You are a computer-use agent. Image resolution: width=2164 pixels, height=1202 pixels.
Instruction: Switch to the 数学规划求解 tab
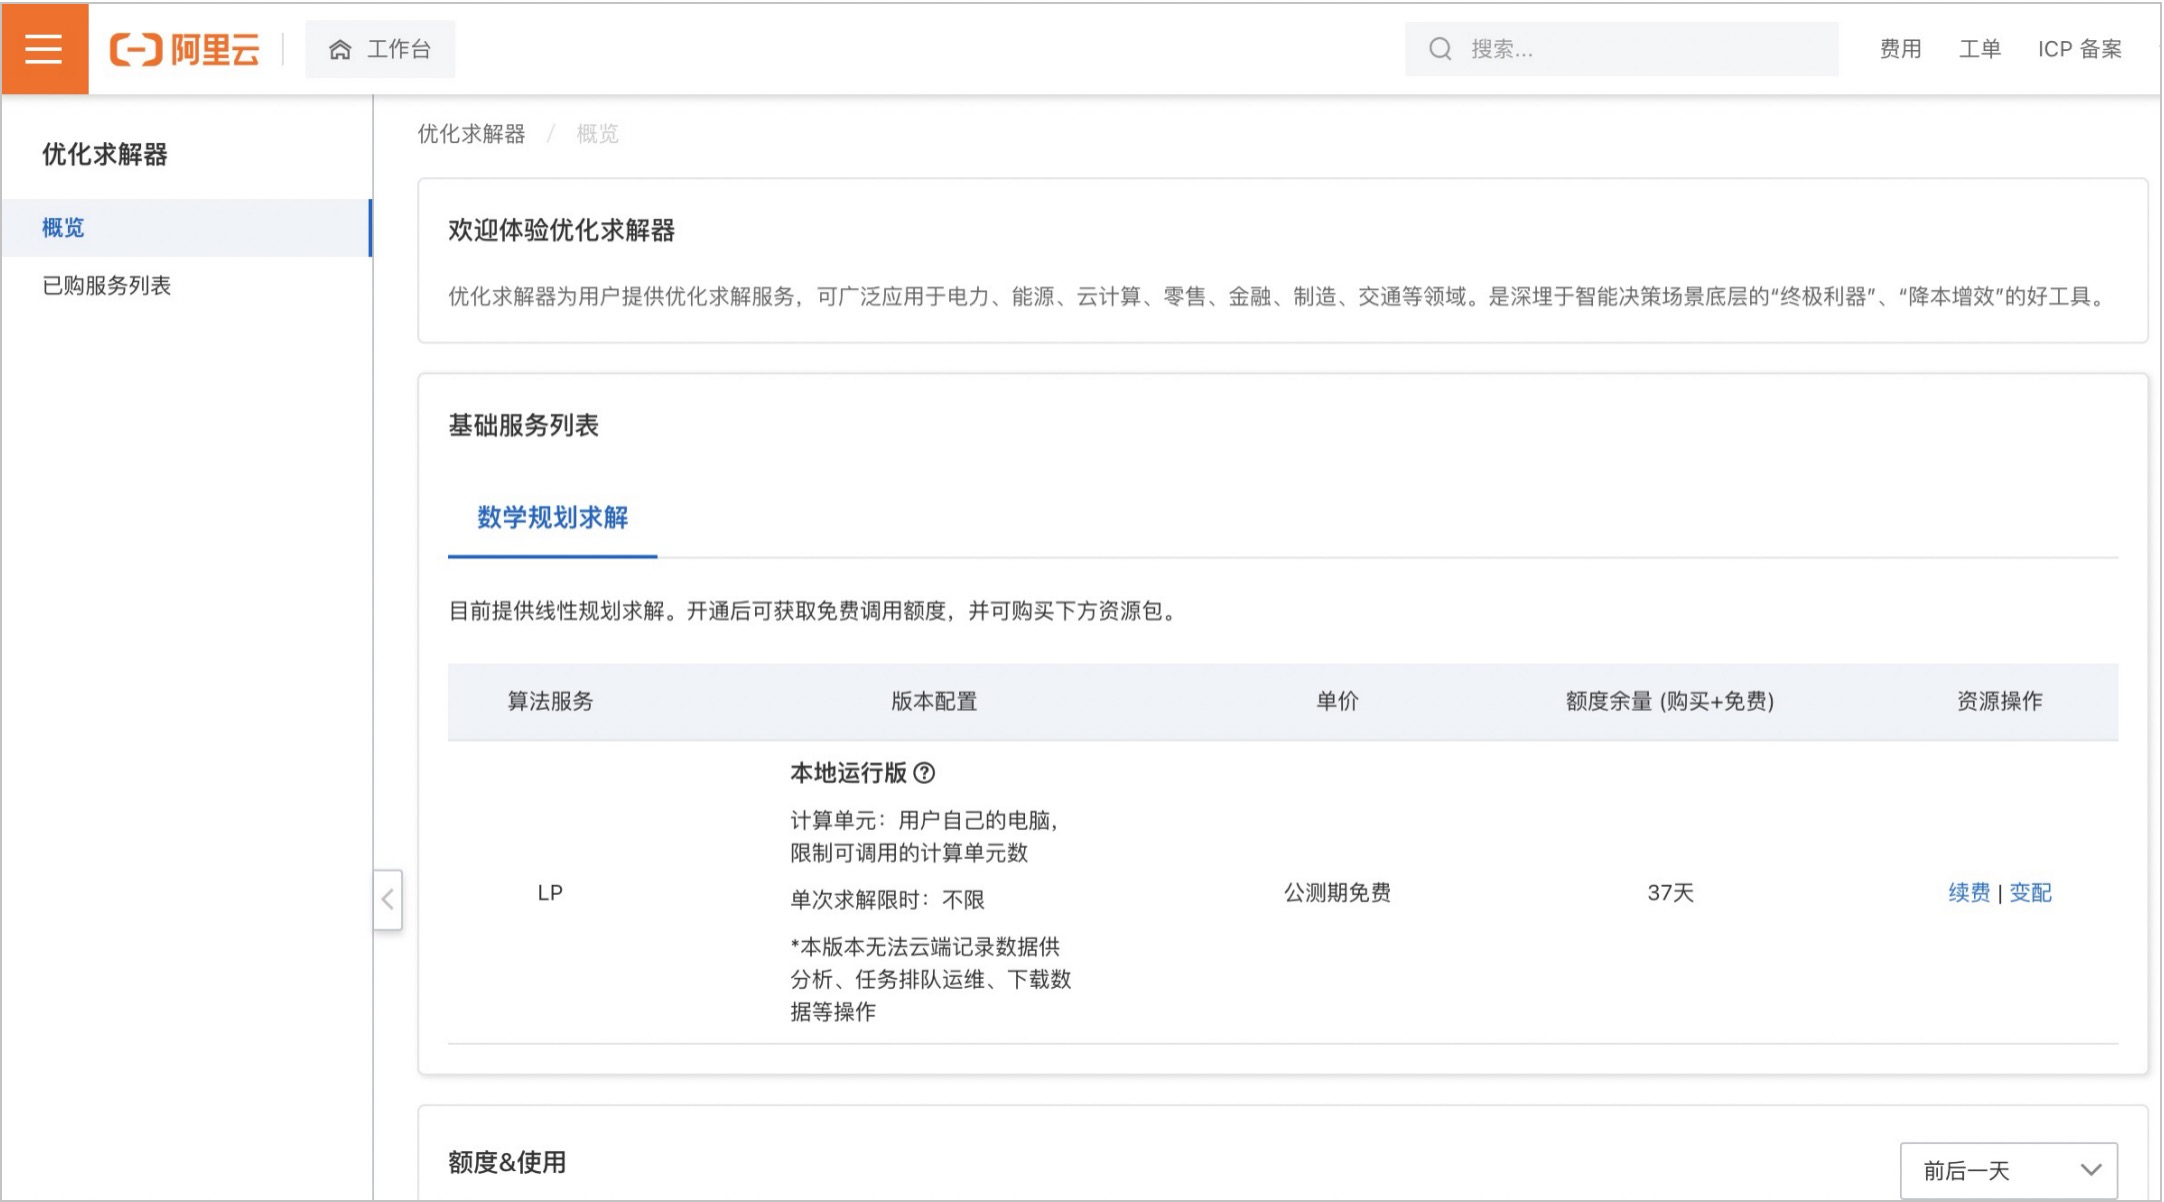pyautogui.click(x=552, y=518)
